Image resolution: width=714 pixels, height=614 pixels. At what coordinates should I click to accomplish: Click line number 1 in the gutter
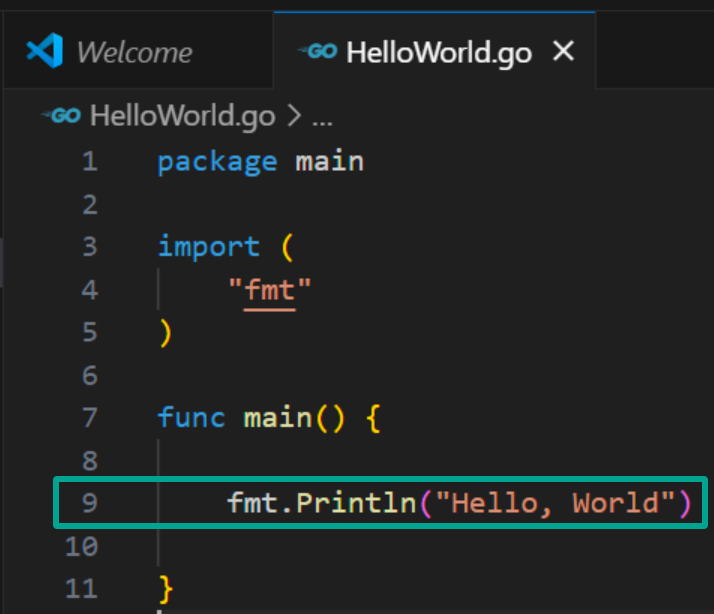coord(90,161)
